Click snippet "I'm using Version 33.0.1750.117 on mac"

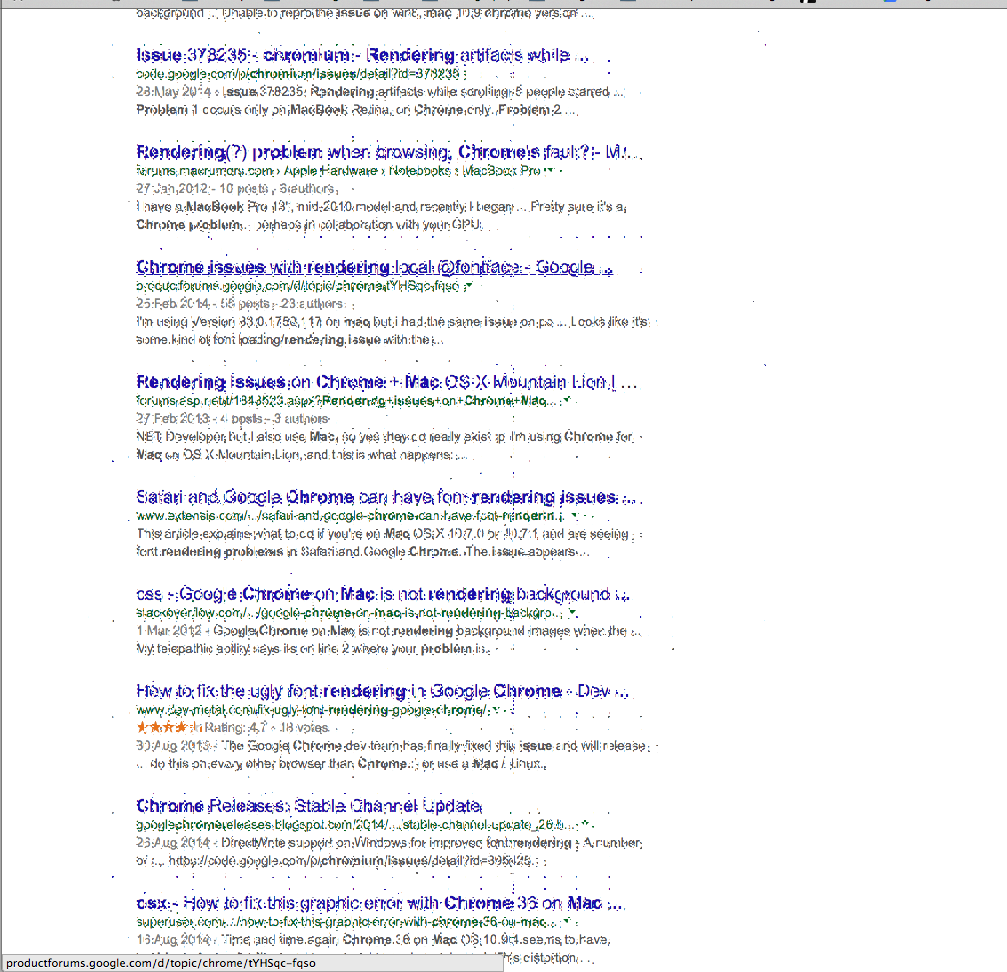[x=392, y=322]
